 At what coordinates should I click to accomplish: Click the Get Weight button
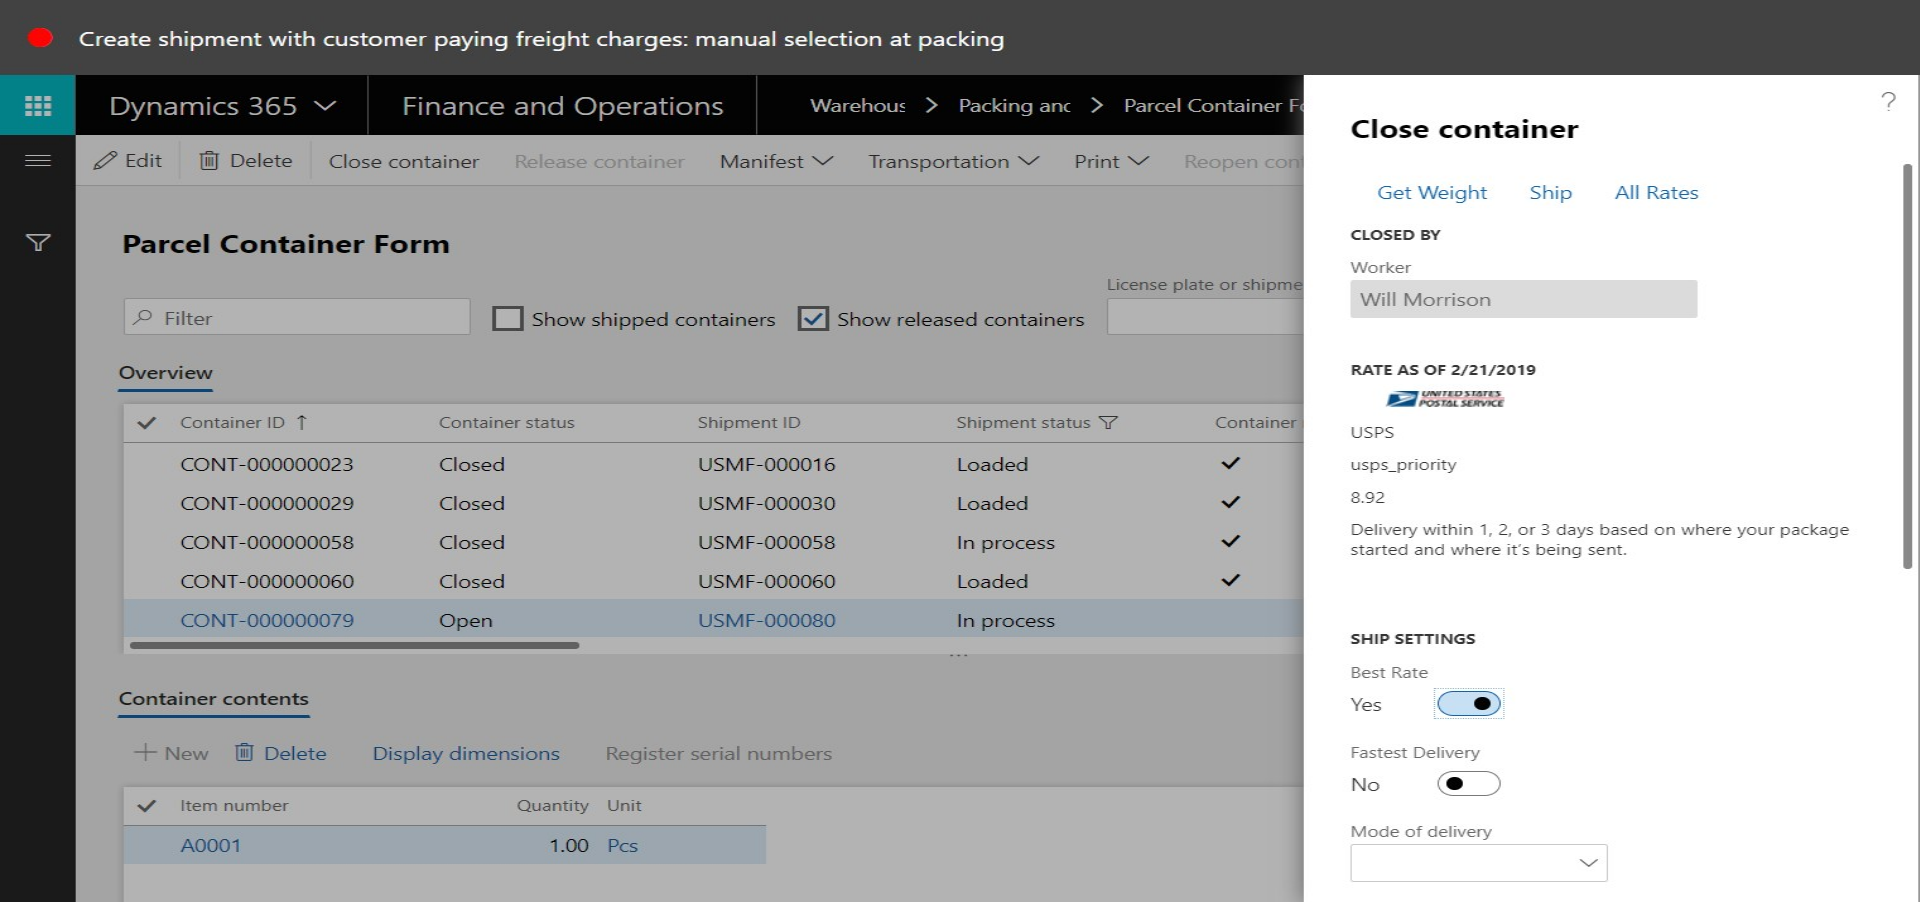1431,192
